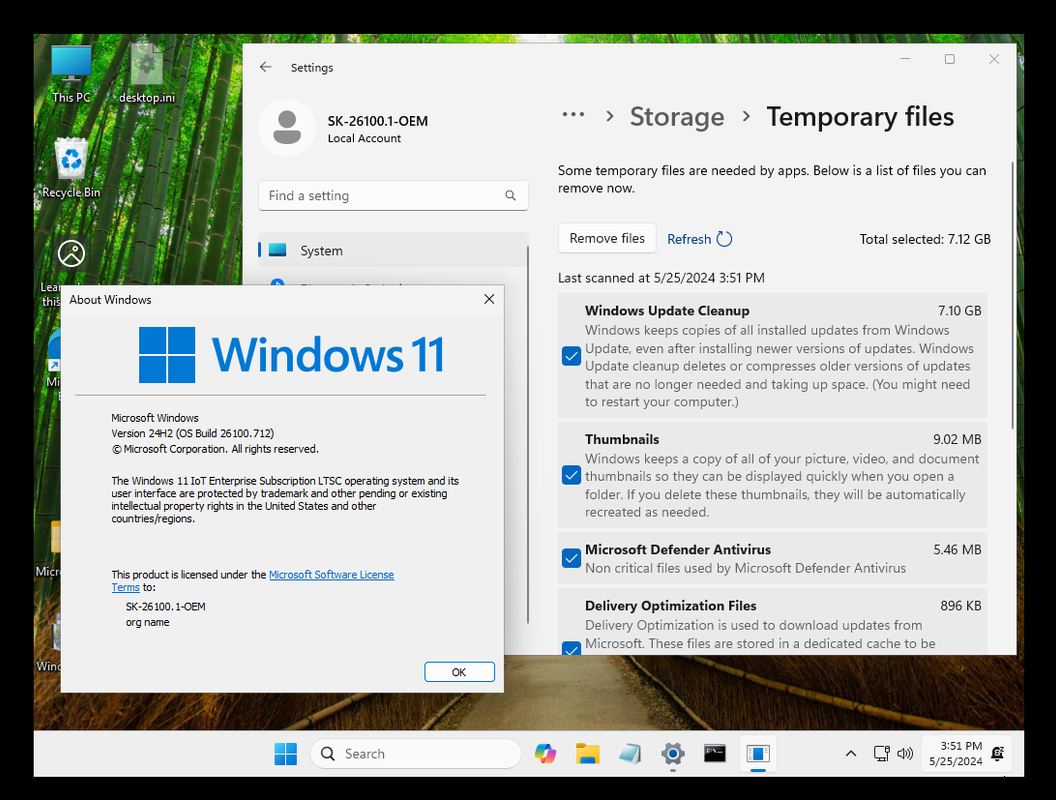Open the volume tray icon
1056x800 pixels.
(x=905, y=754)
